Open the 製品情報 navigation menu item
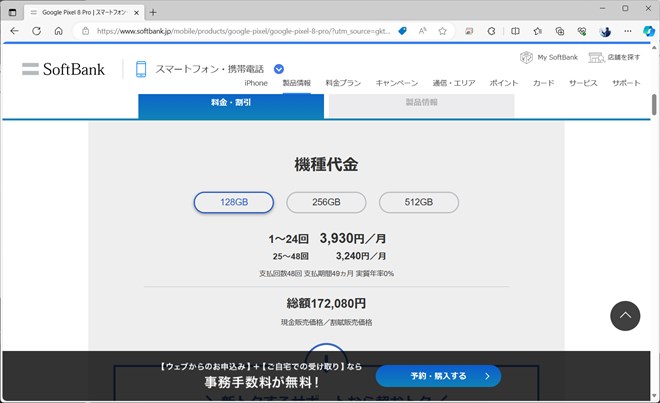The height and width of the screenshot is (403, 660). [297, 83]
